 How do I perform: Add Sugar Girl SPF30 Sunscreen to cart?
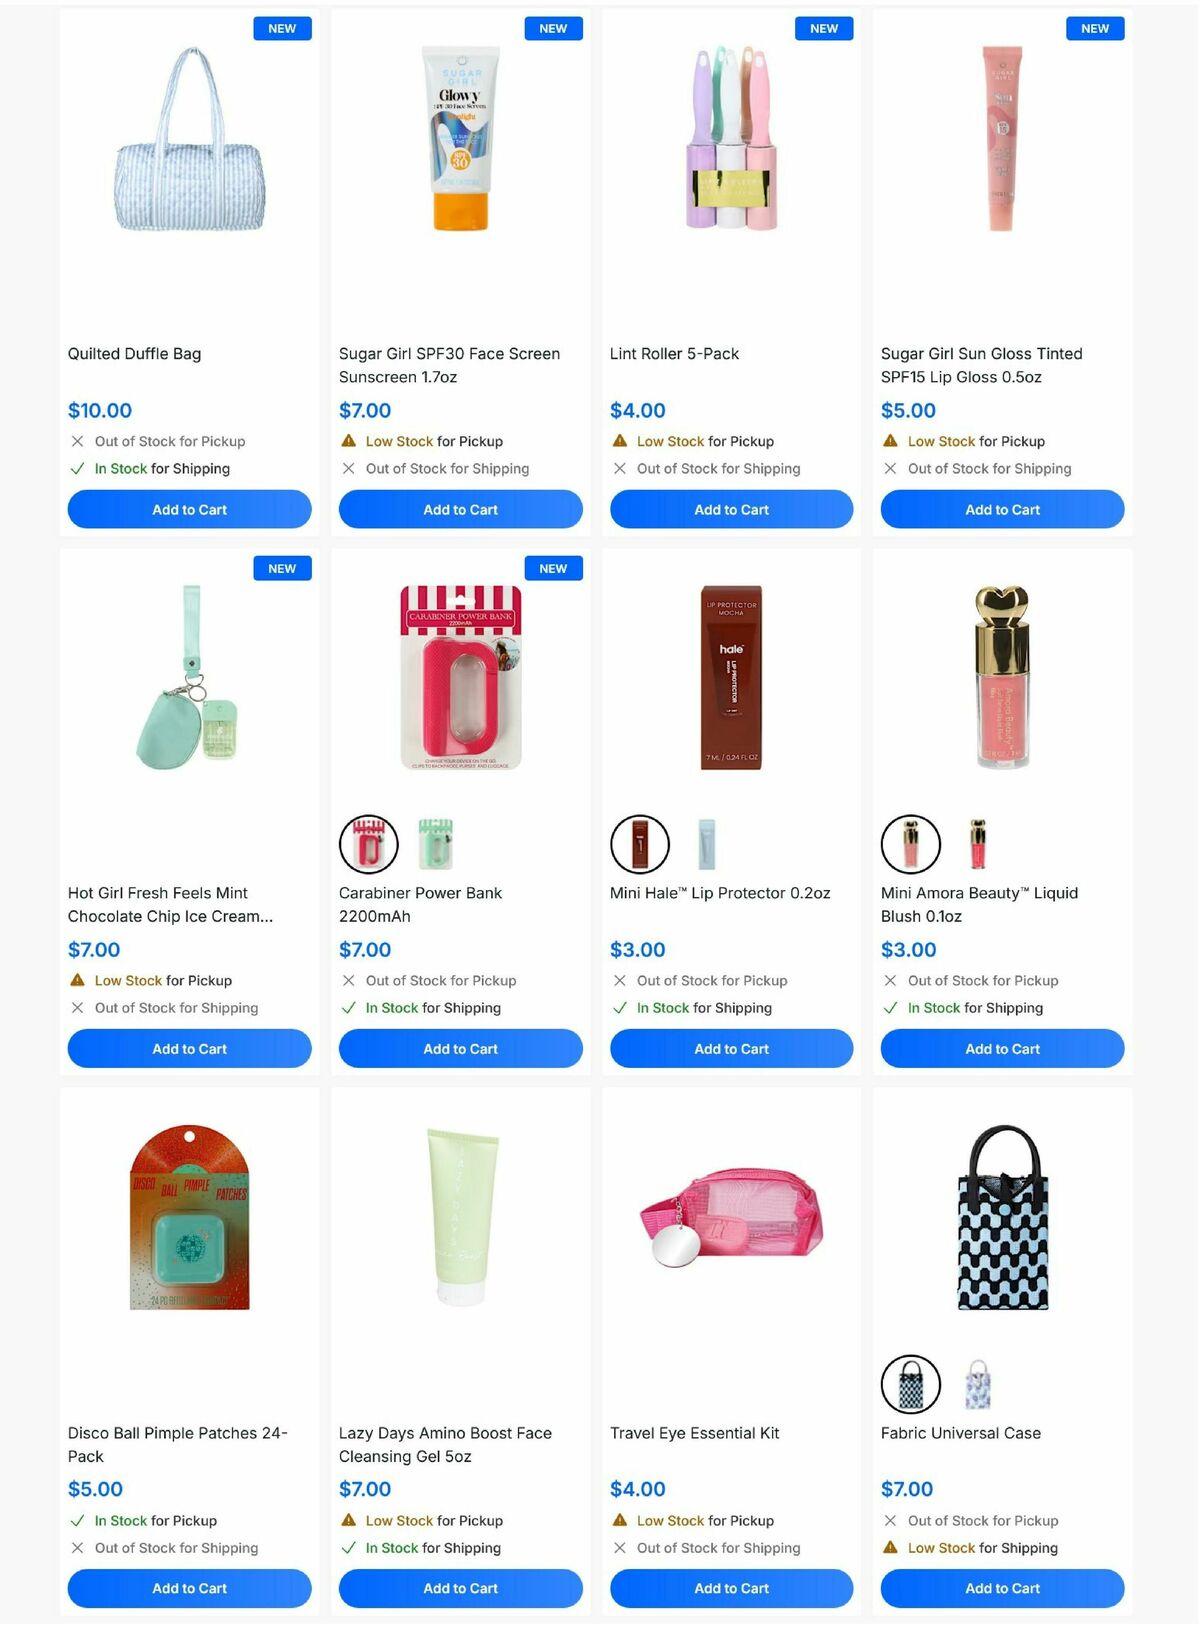click(x=461, y=509)
